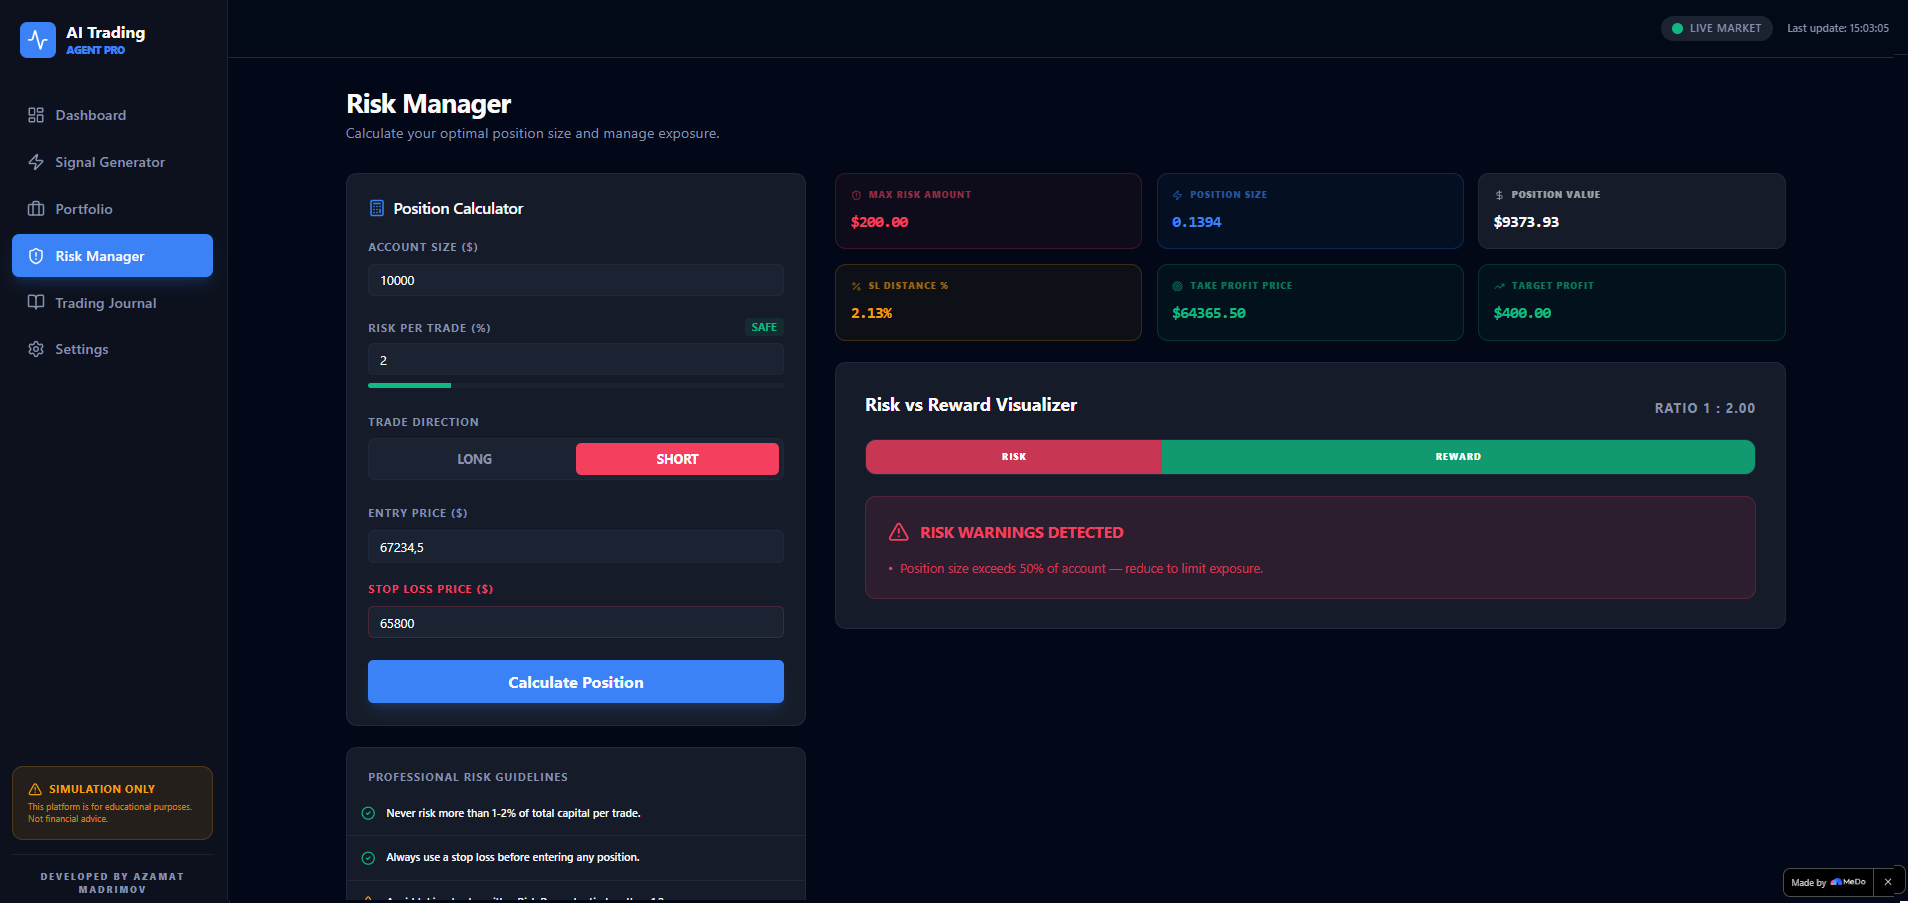Image resolution: width=1908 pixels, height=903 pixels.
Task: Click the SAFE risk badge
Action: click(x=764, y=327)
